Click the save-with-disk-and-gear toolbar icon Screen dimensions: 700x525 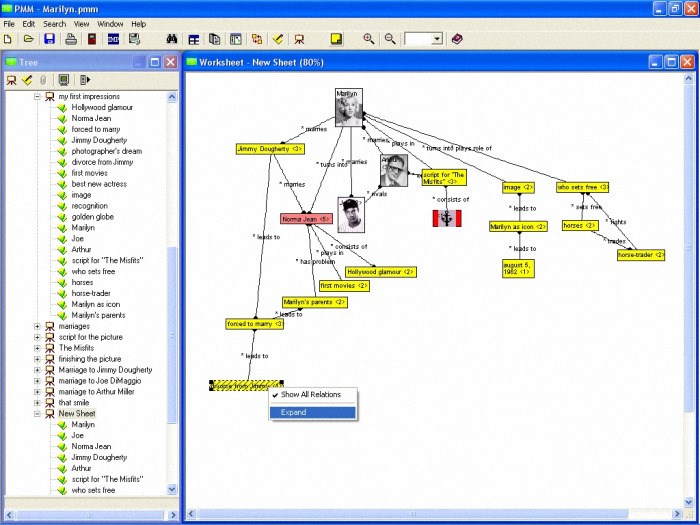coord(134,39)
